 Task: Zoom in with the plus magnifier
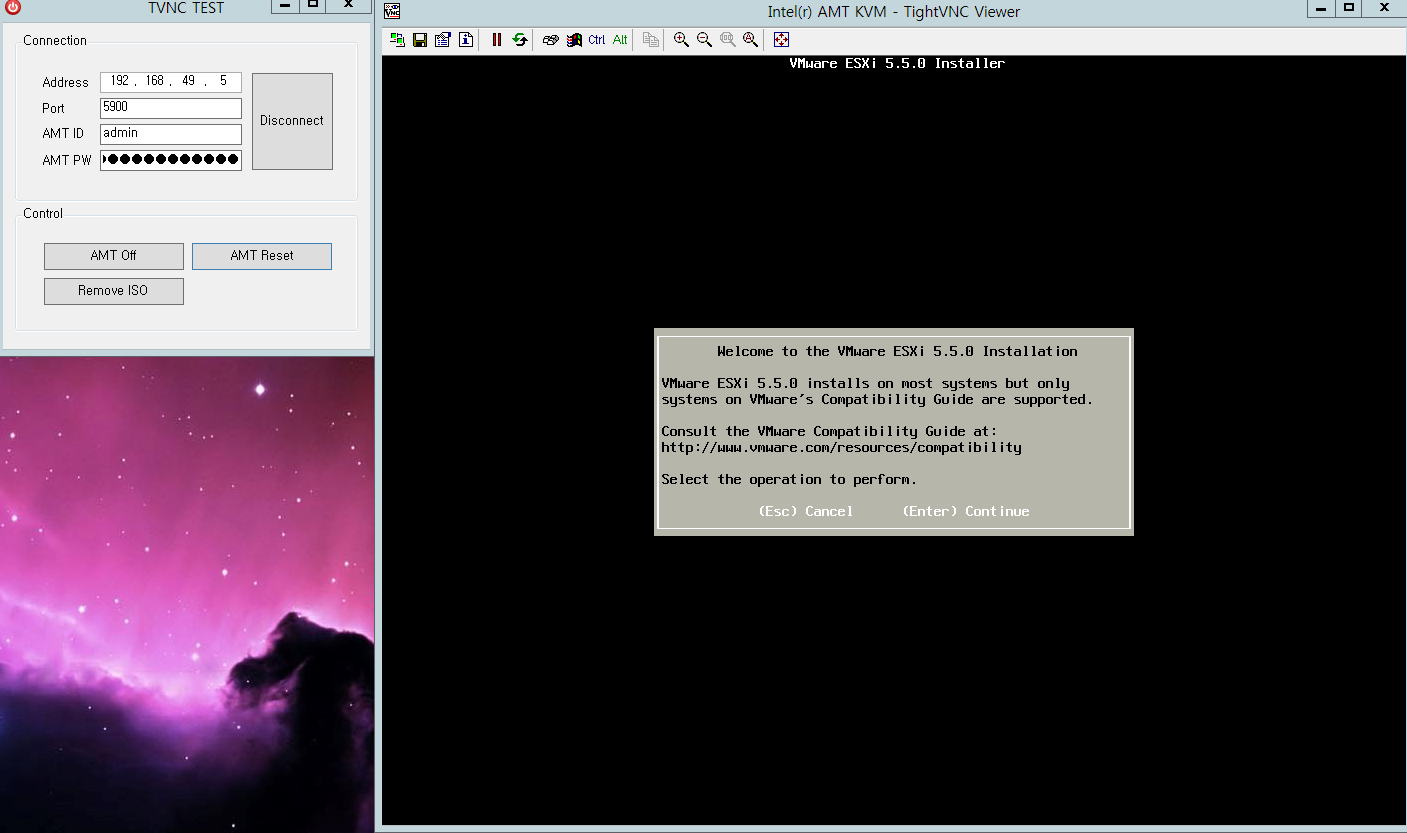coord(681,40)
